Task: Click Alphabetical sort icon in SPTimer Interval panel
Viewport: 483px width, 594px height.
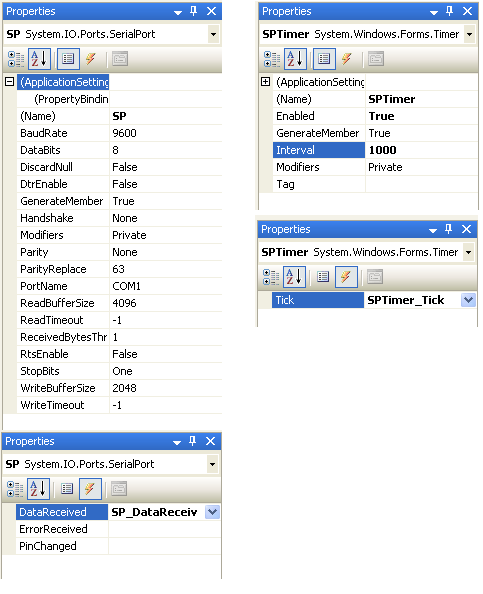Action: click(x=295, y=59)
